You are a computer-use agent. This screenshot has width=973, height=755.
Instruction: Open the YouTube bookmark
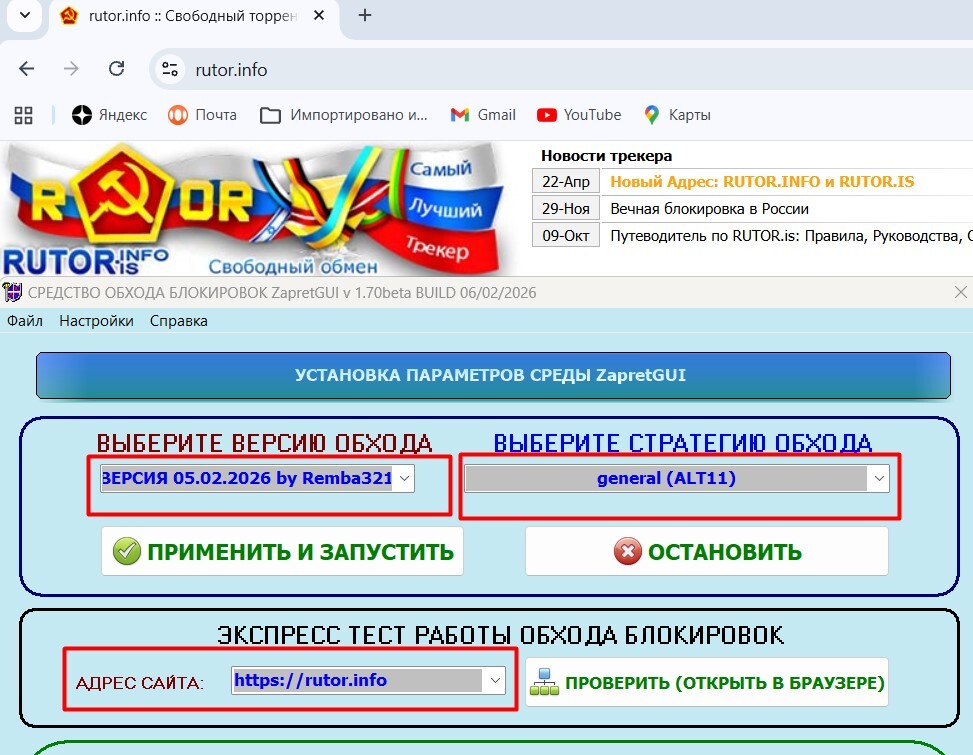tap(579, 115)
